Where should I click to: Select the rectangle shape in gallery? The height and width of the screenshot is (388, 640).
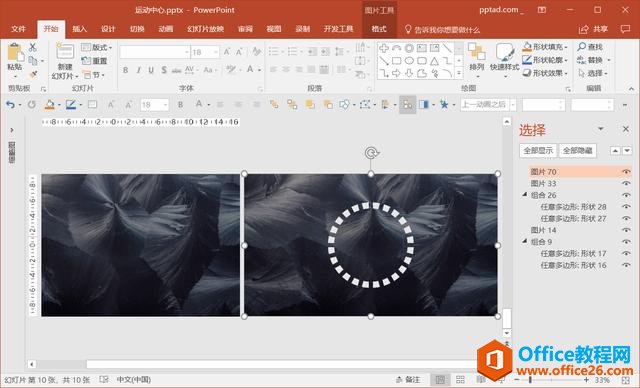(396, 61)
